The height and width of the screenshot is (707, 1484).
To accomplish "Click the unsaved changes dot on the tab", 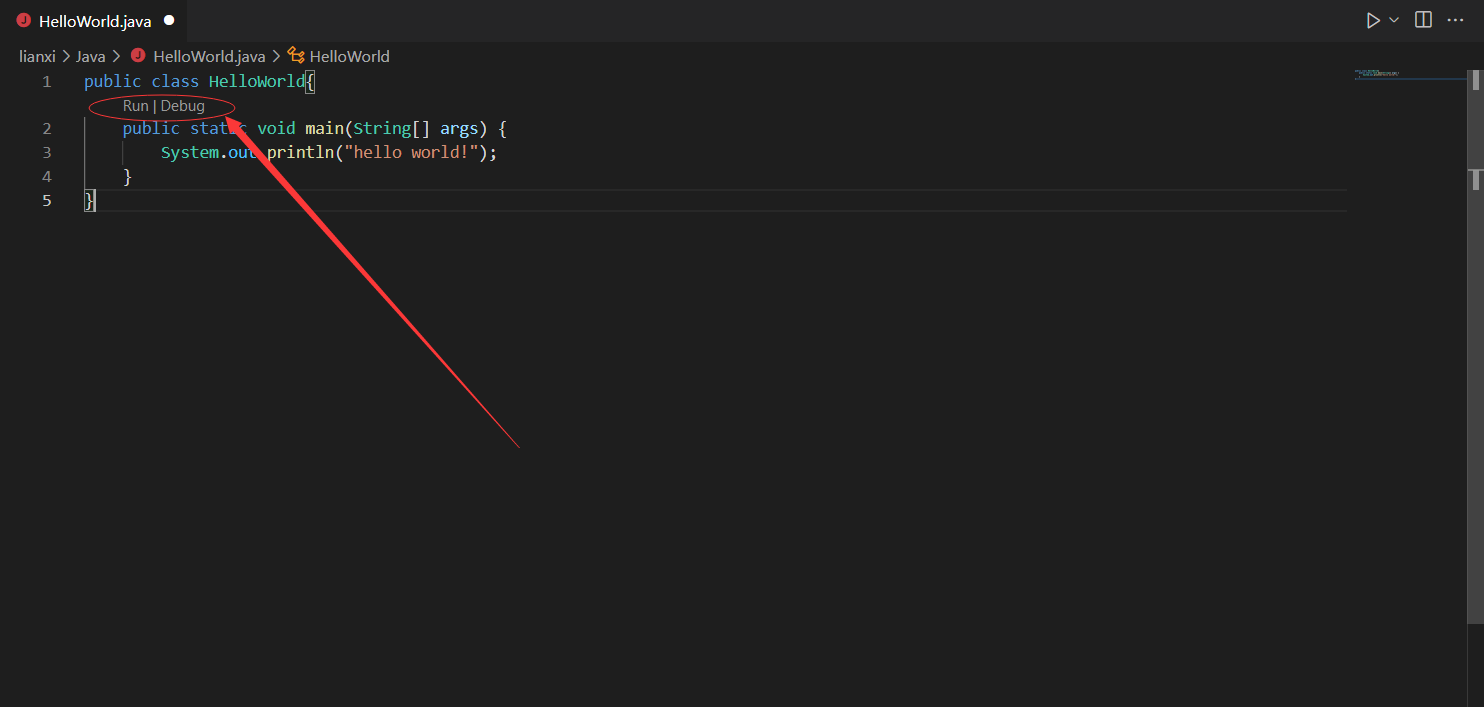I will (167, 19).
